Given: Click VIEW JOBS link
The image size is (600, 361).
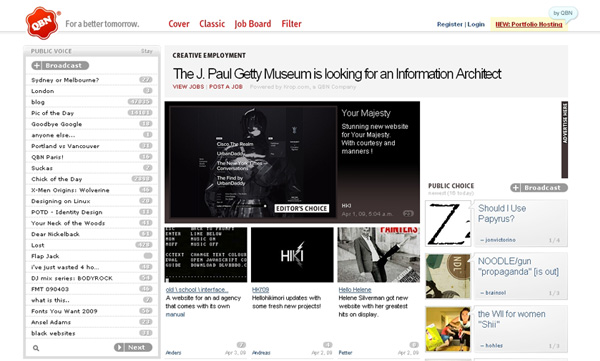Looking at the screenshot, I should tap(188, 87).
